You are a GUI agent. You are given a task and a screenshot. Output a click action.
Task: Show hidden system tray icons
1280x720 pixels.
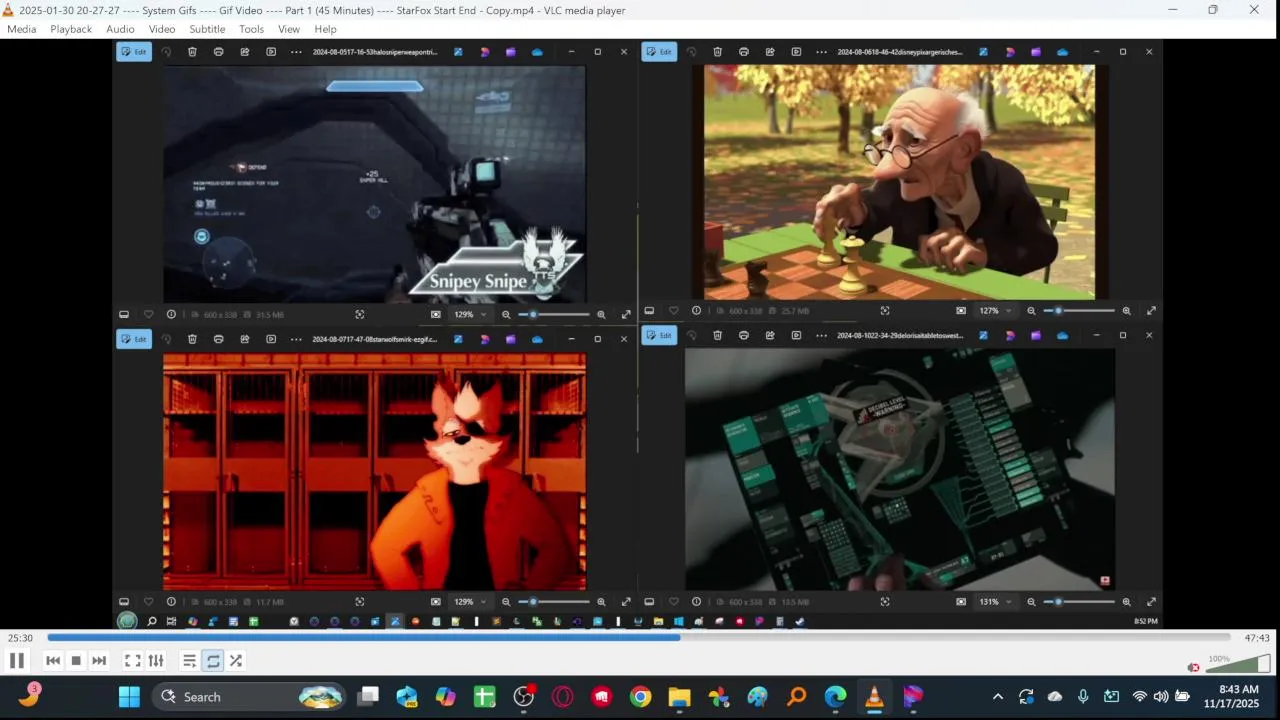(997, 697)
